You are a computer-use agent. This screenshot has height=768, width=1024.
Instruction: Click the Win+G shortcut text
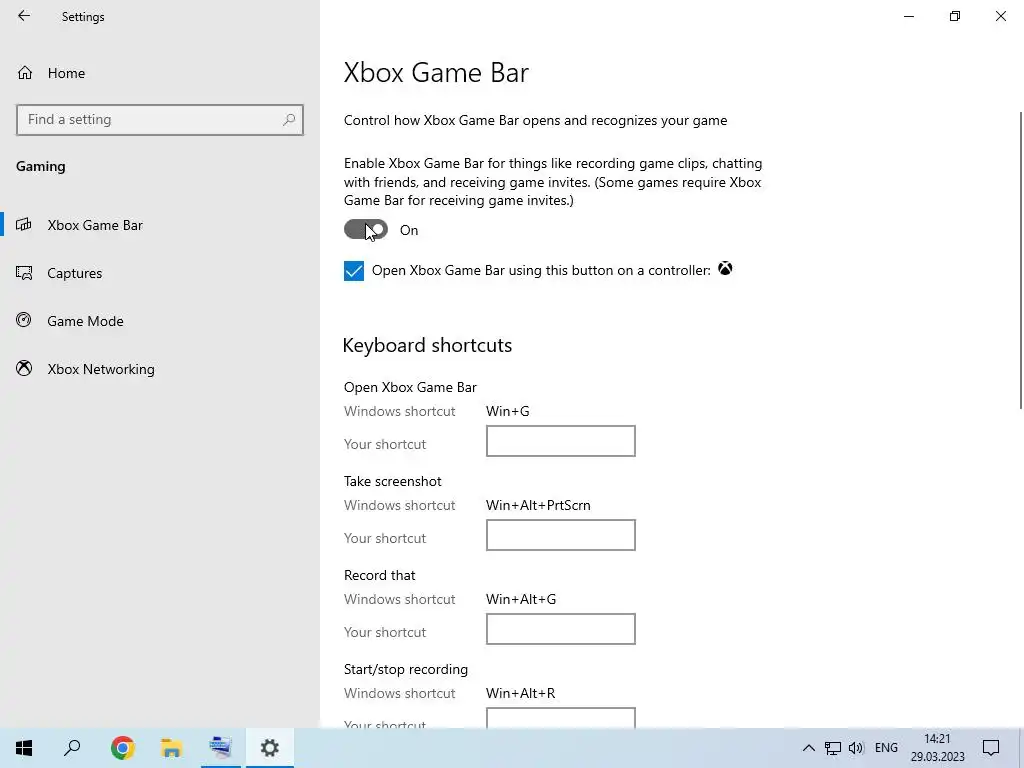point(507,411)
